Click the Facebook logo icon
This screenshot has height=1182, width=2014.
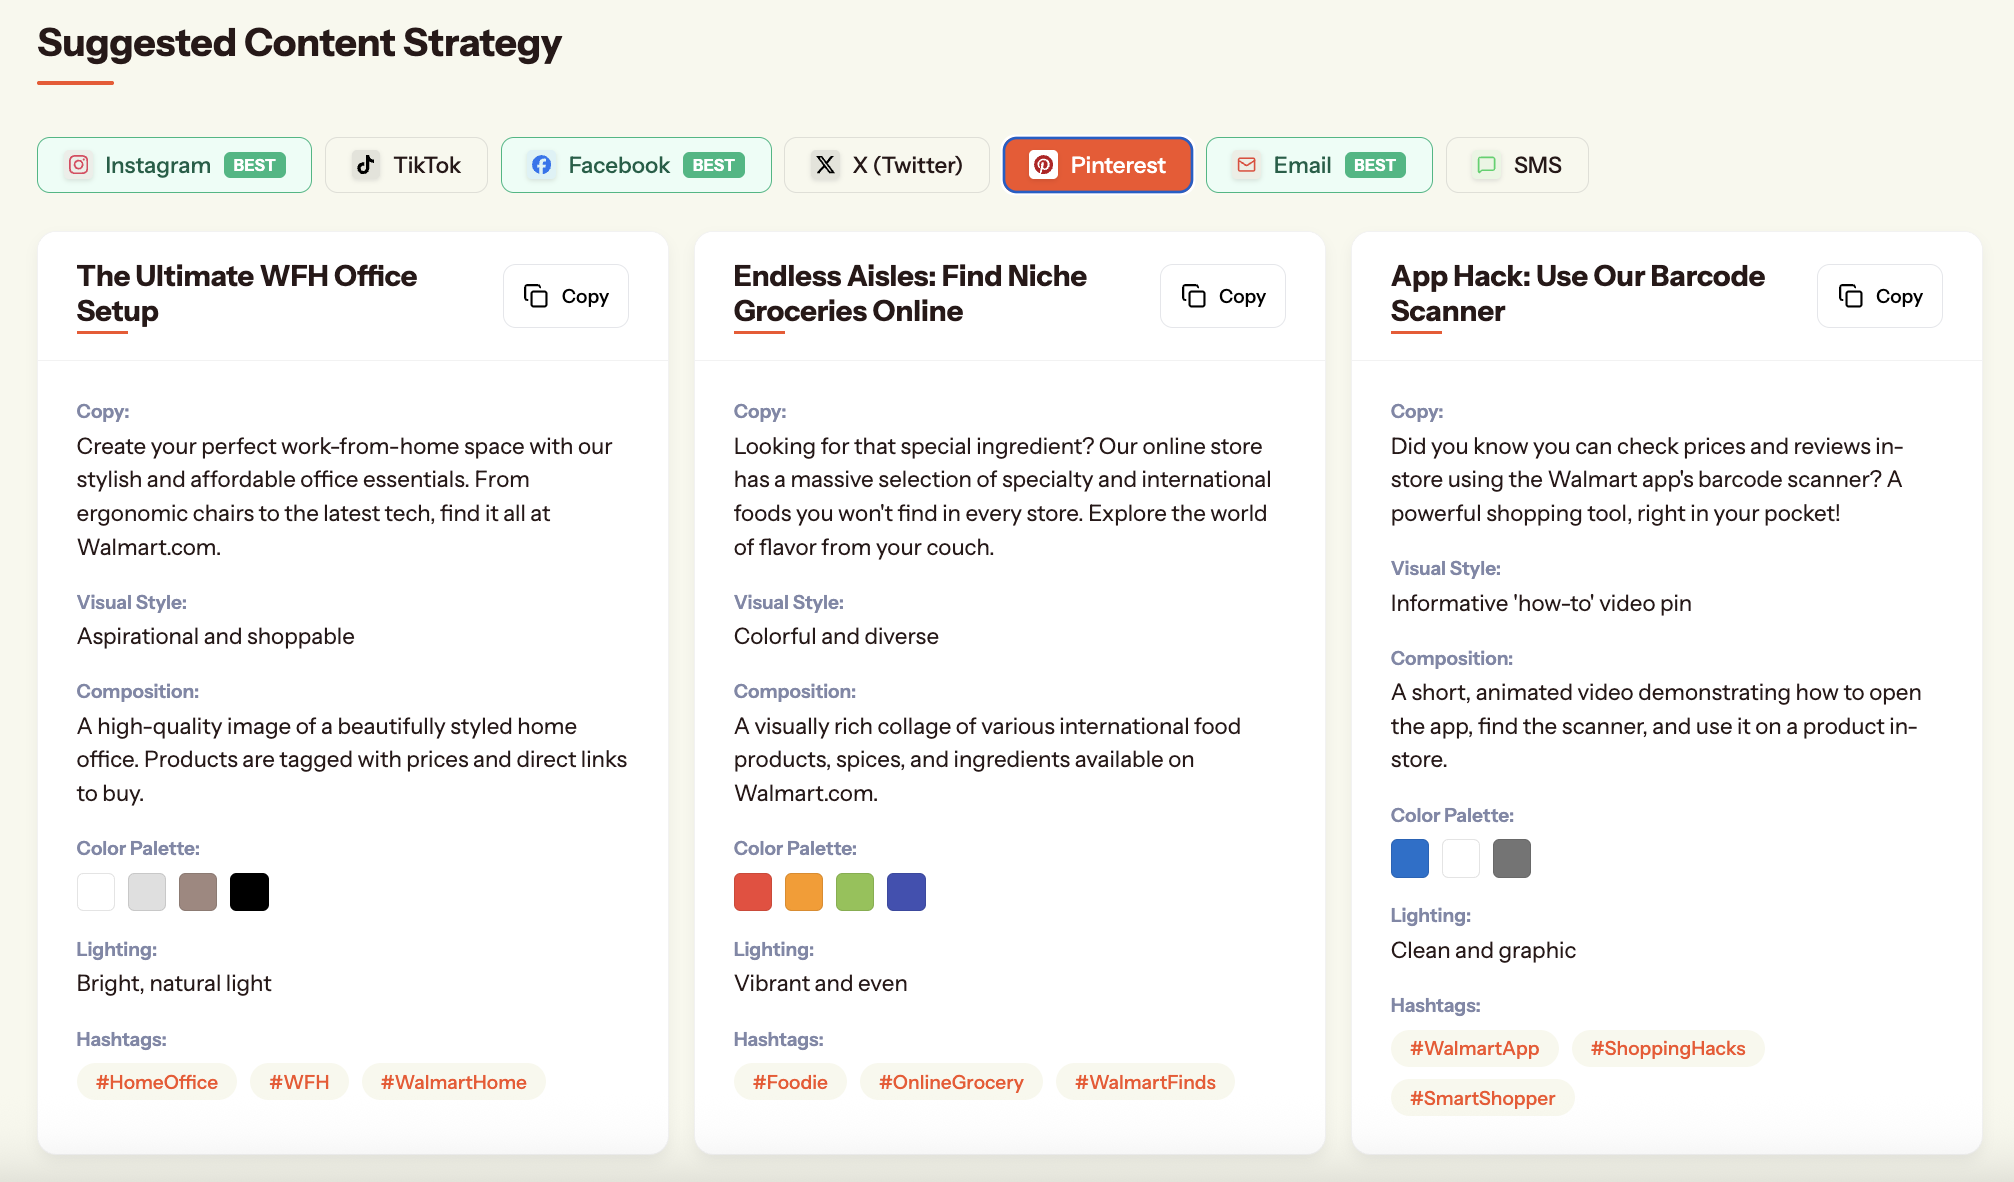(x=542, y=165)
